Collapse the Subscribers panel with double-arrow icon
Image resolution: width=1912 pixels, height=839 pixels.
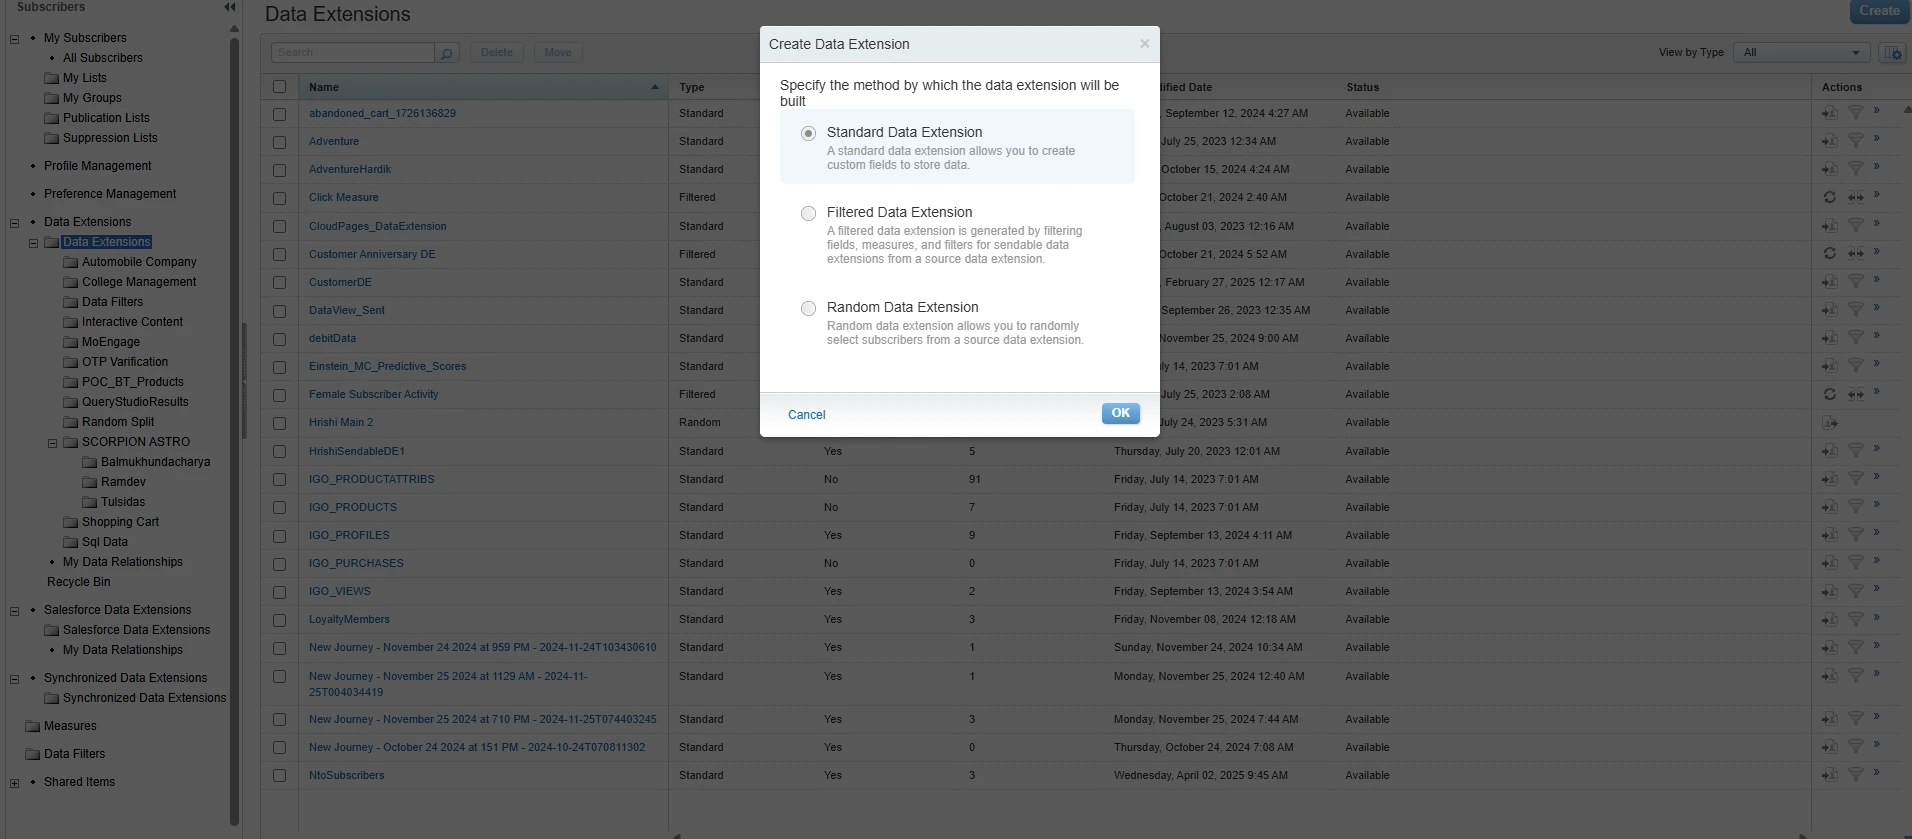tap(230, 7)
